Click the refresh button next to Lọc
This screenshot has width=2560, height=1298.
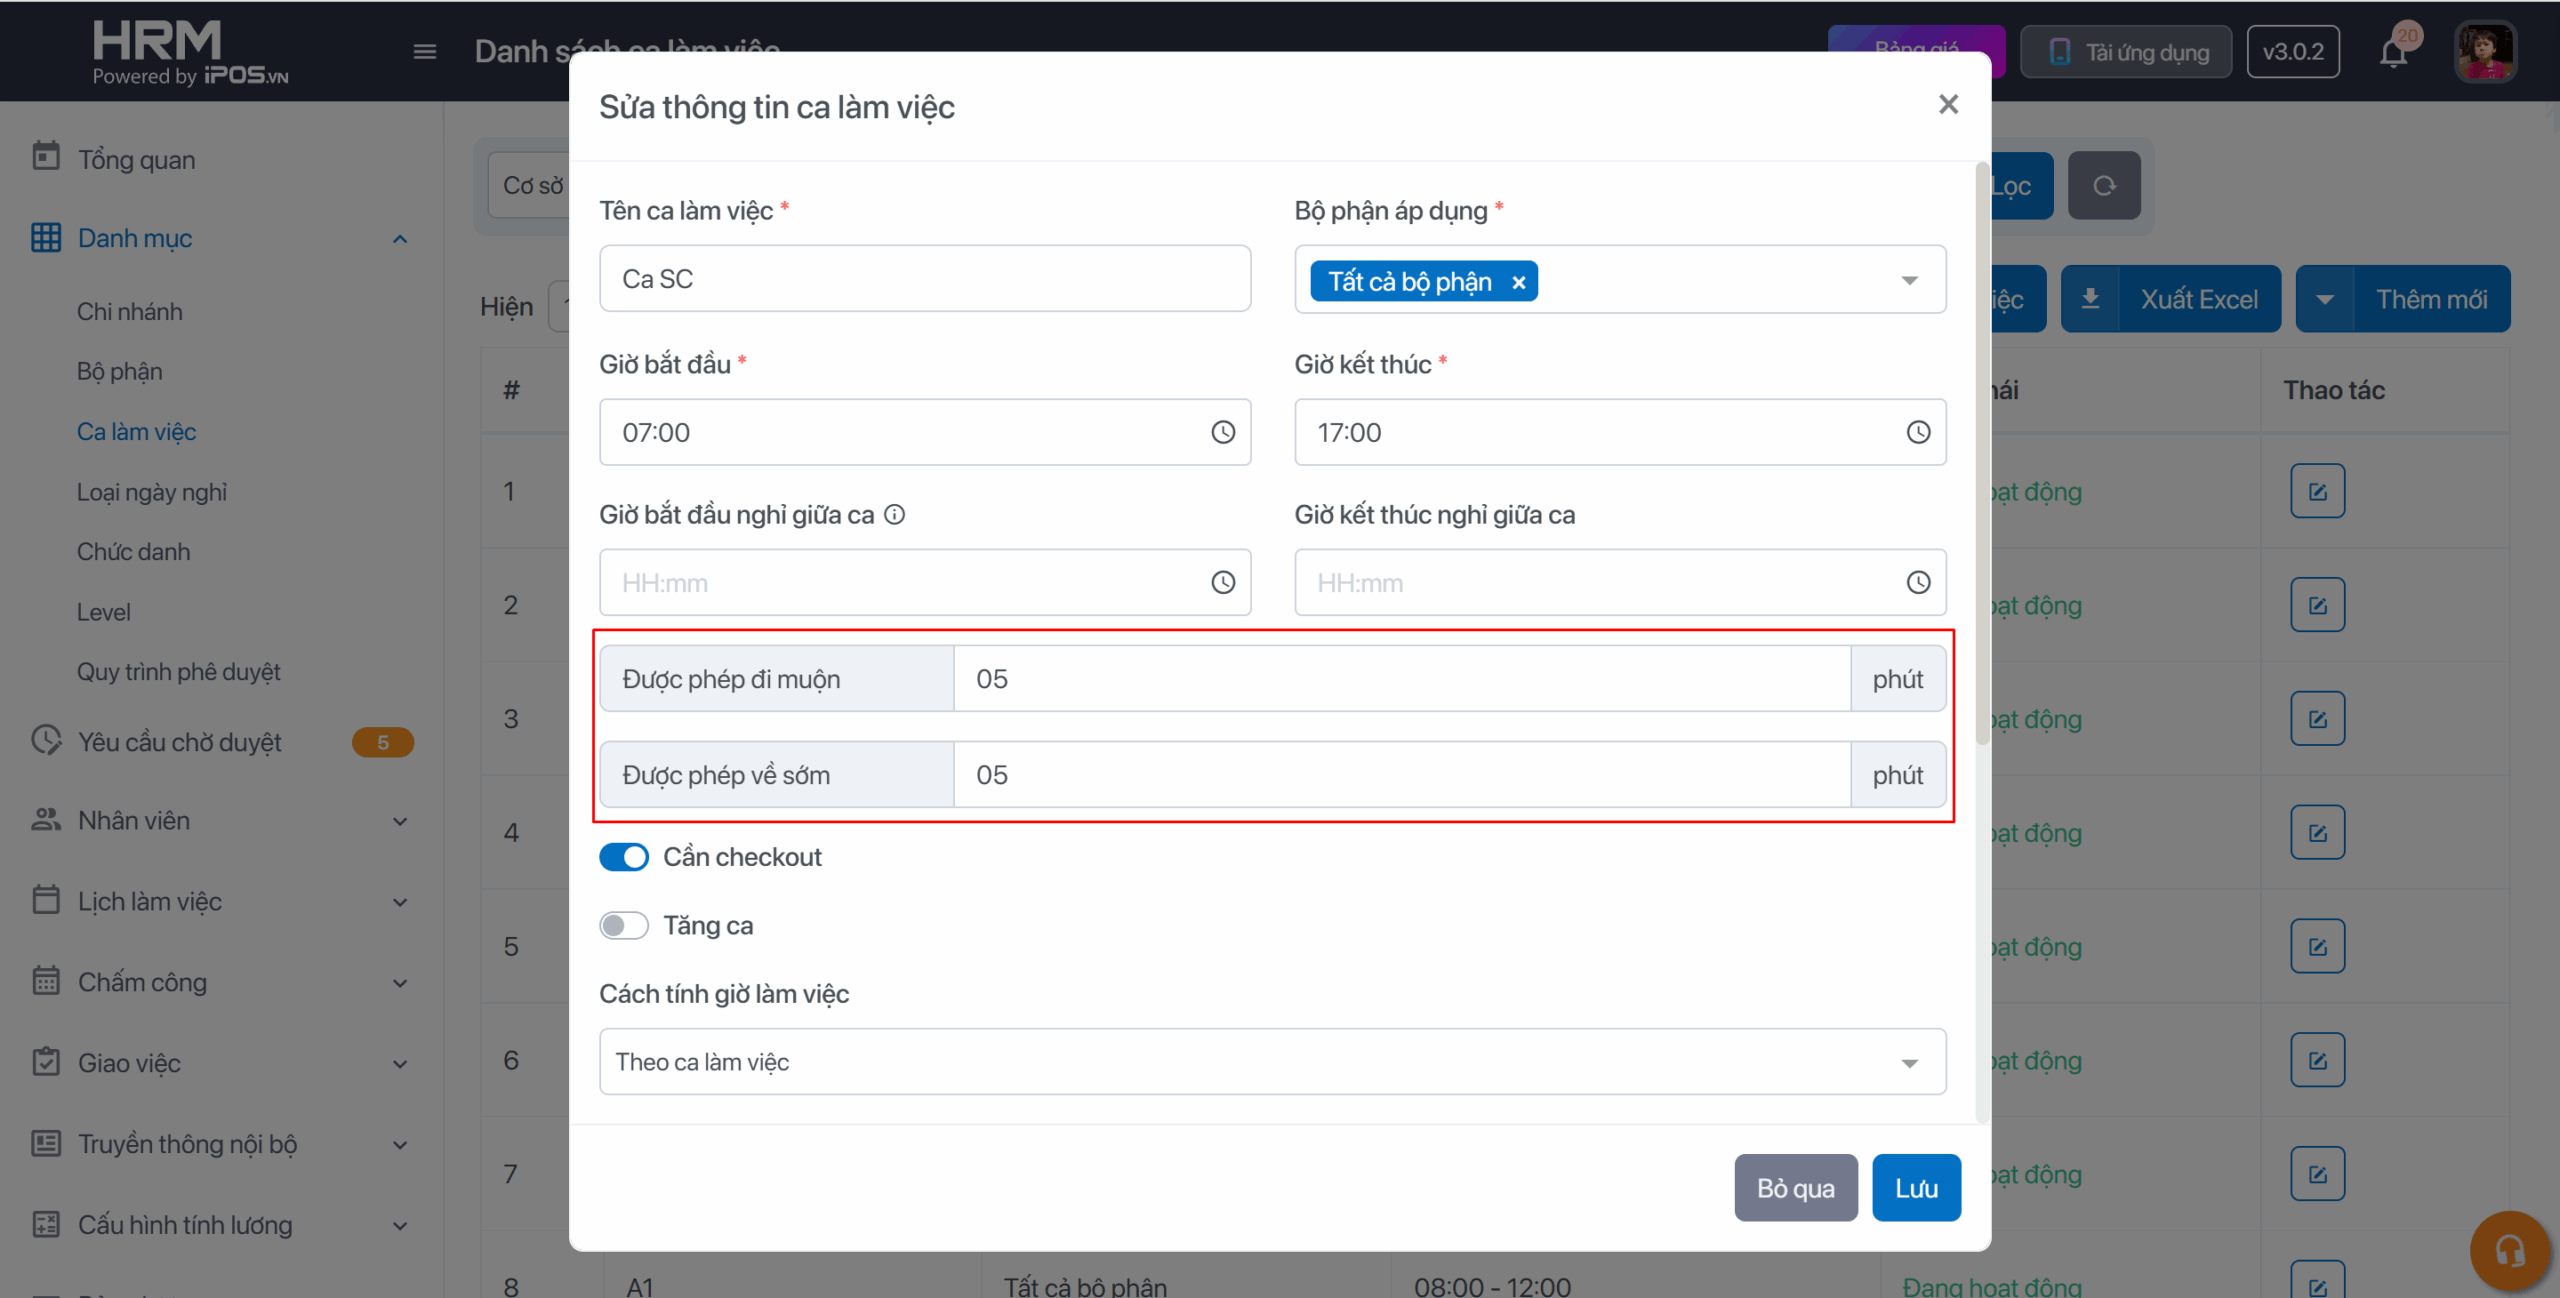point(2104,186)
